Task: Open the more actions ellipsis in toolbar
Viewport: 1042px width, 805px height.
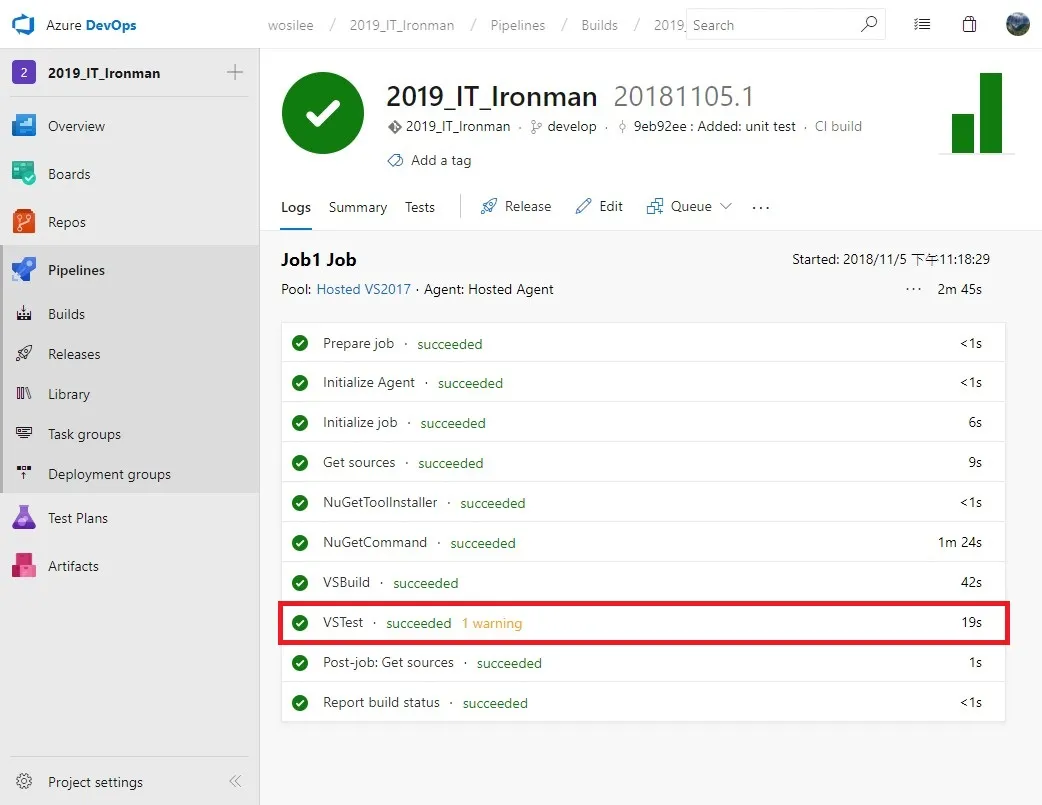Action: pyautogui.click(x=761, y=207)
